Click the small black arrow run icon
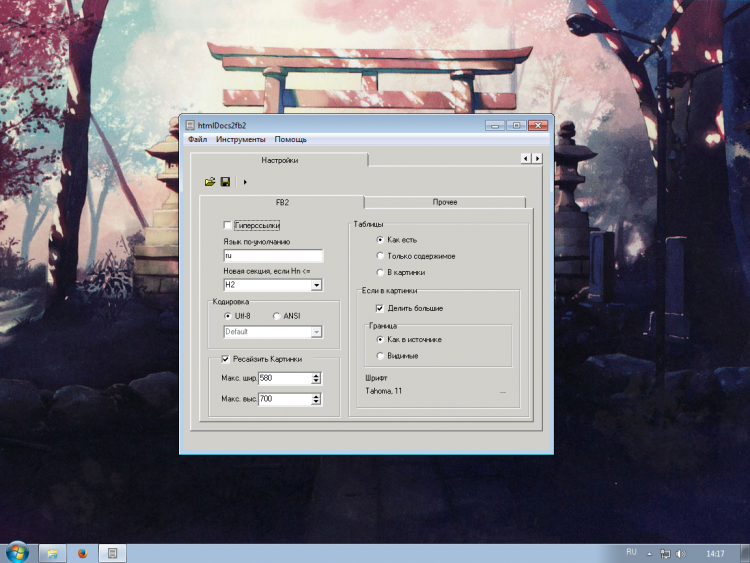 (245, 182)
